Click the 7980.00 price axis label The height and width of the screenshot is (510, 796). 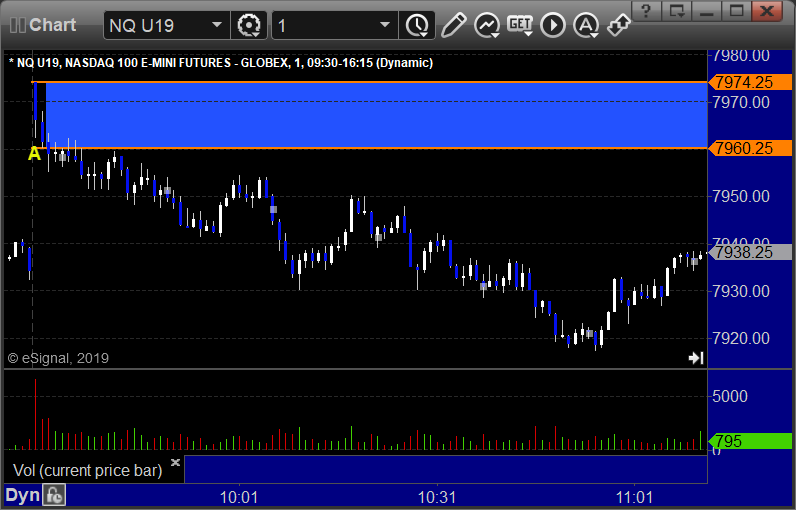(741, 55)
